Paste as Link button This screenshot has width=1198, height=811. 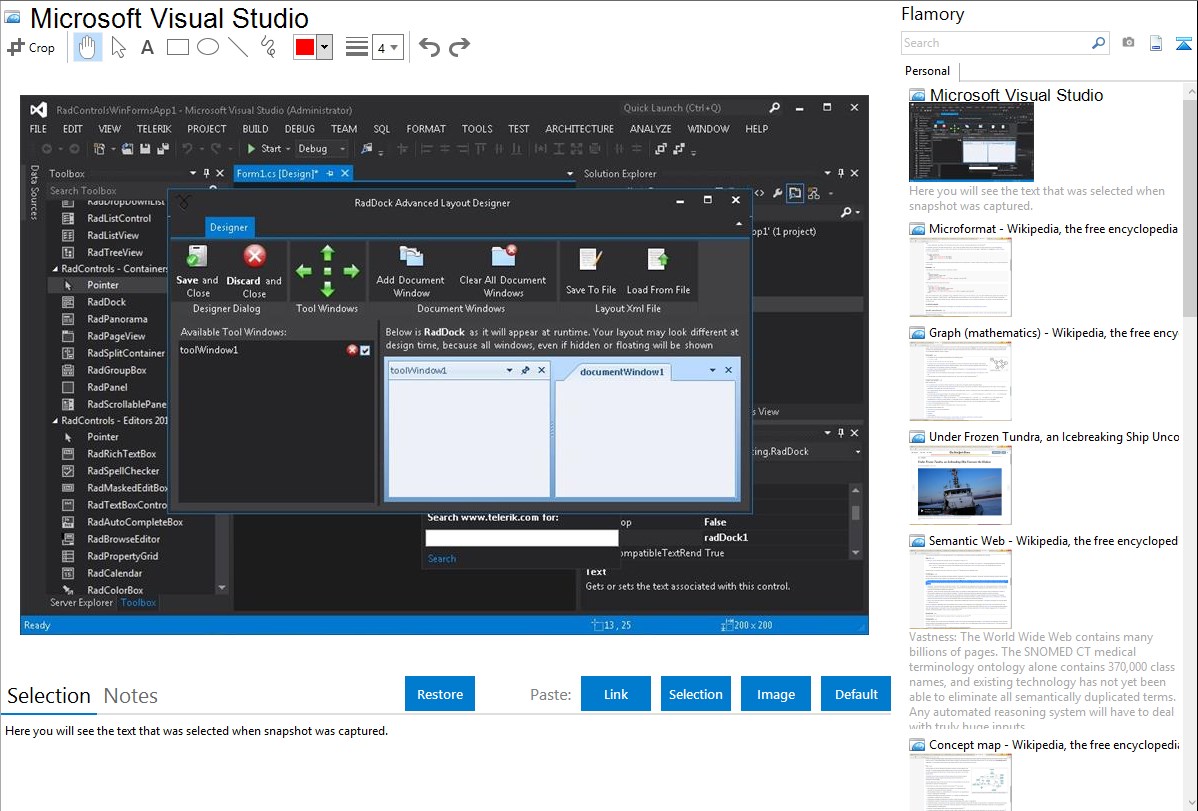click(616, 694)
